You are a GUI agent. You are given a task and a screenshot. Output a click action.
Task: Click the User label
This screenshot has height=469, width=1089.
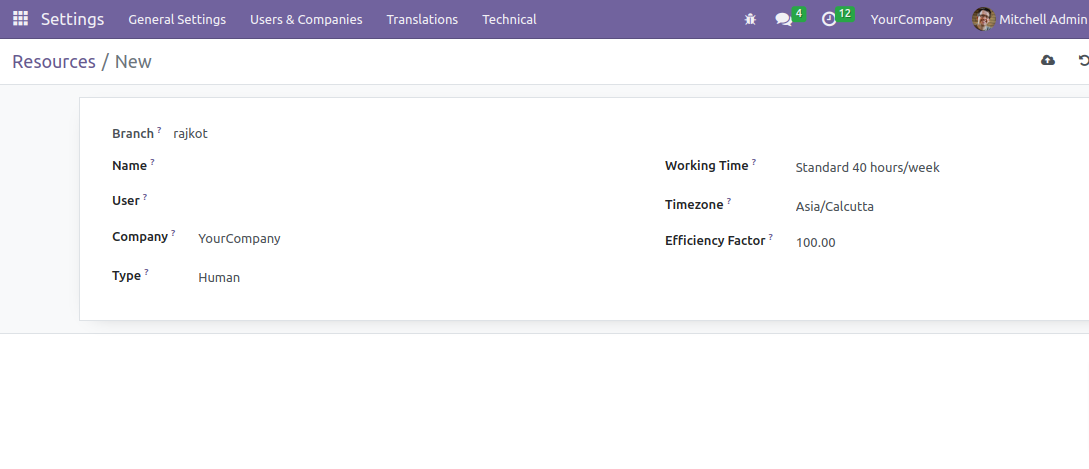coord(126,200)
